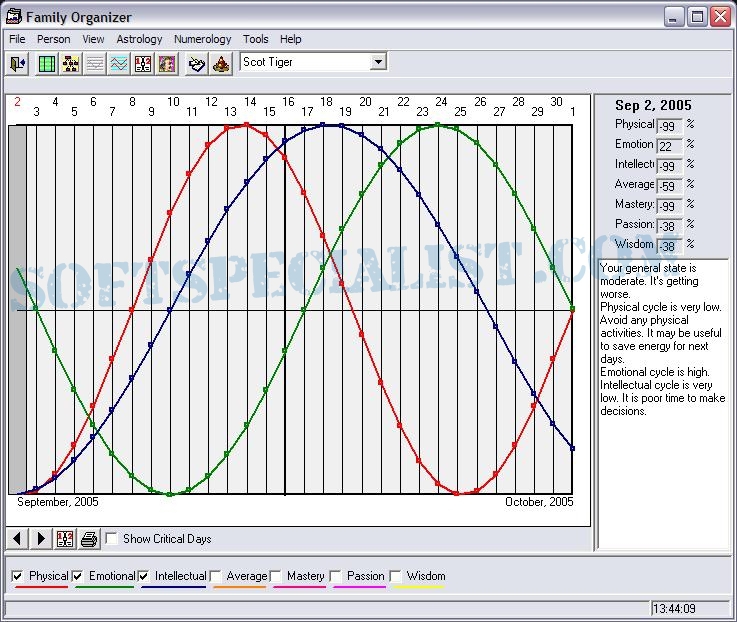Click the calendar icon below the chart

click(x=65, y=539)
